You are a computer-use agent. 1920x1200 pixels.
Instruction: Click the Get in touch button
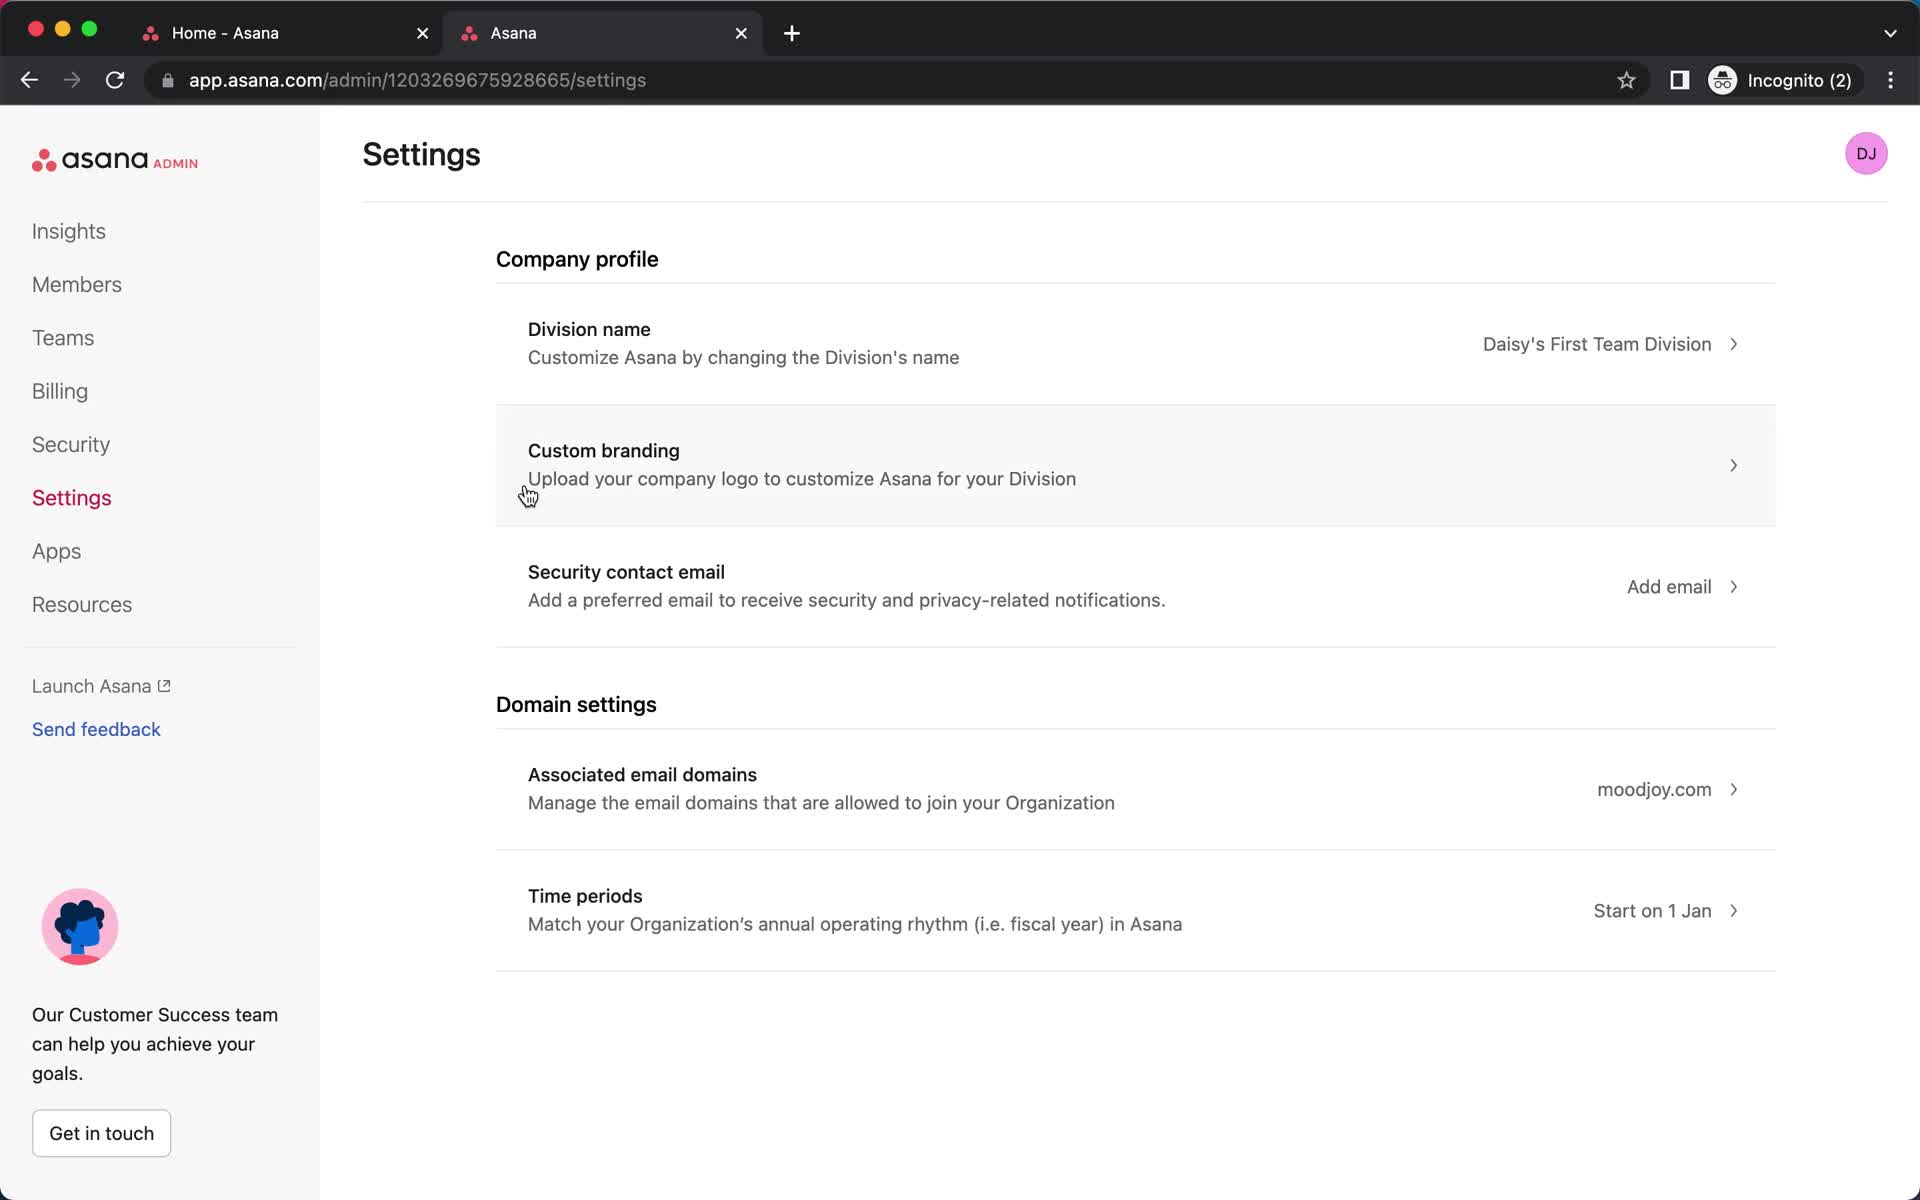point(101,1132)
